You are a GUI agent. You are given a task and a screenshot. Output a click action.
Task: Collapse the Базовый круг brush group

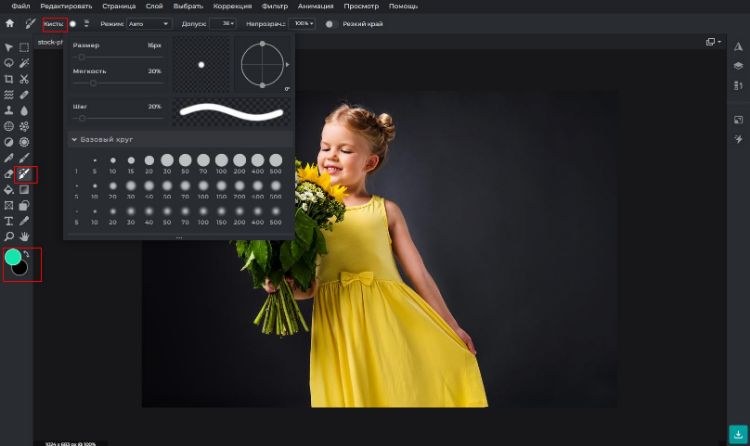pyautogui.click(x=74, y=139)
